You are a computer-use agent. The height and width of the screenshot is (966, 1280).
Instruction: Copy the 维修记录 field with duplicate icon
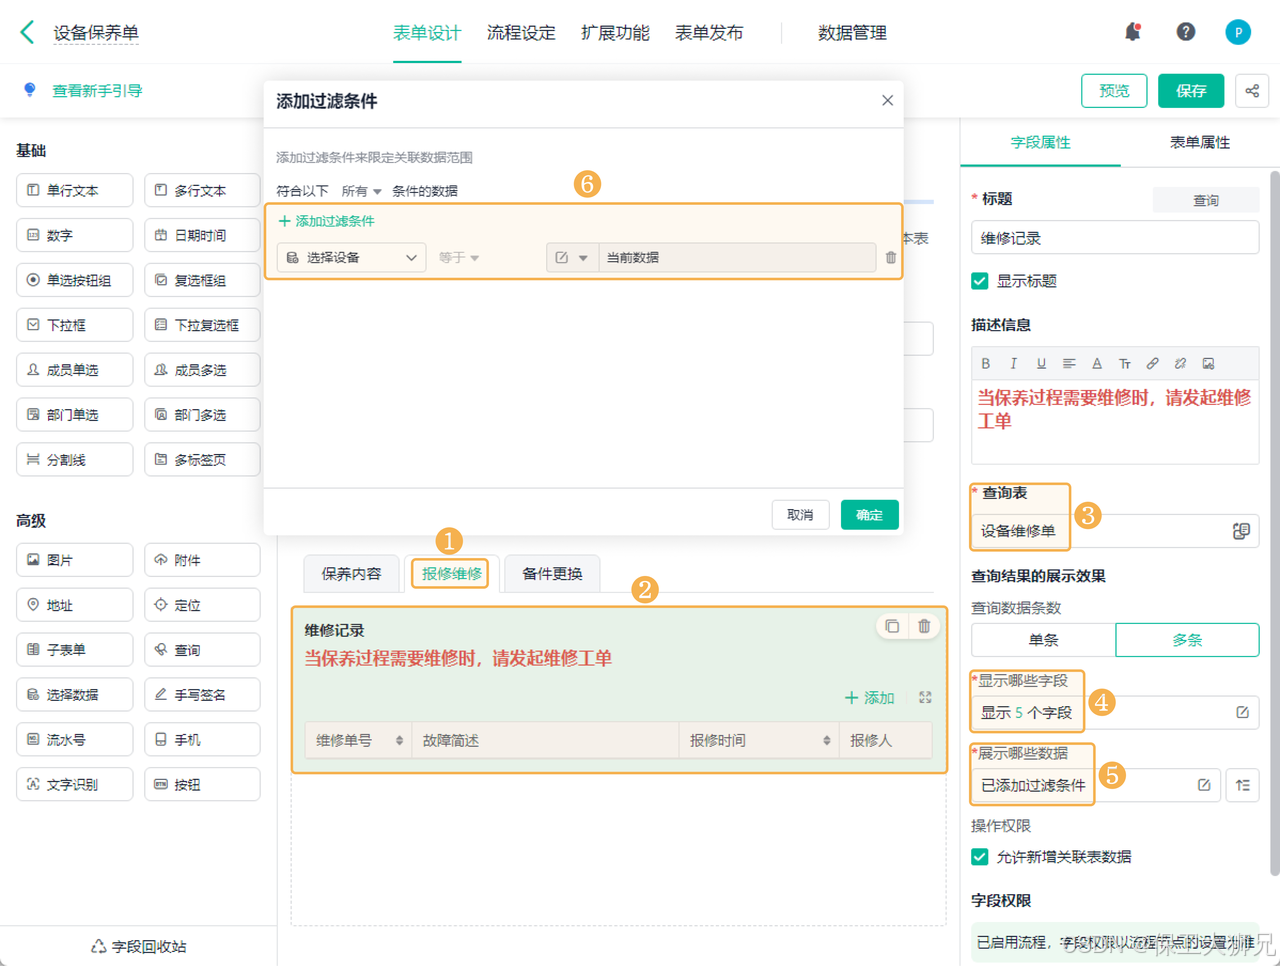click(892, 627)
